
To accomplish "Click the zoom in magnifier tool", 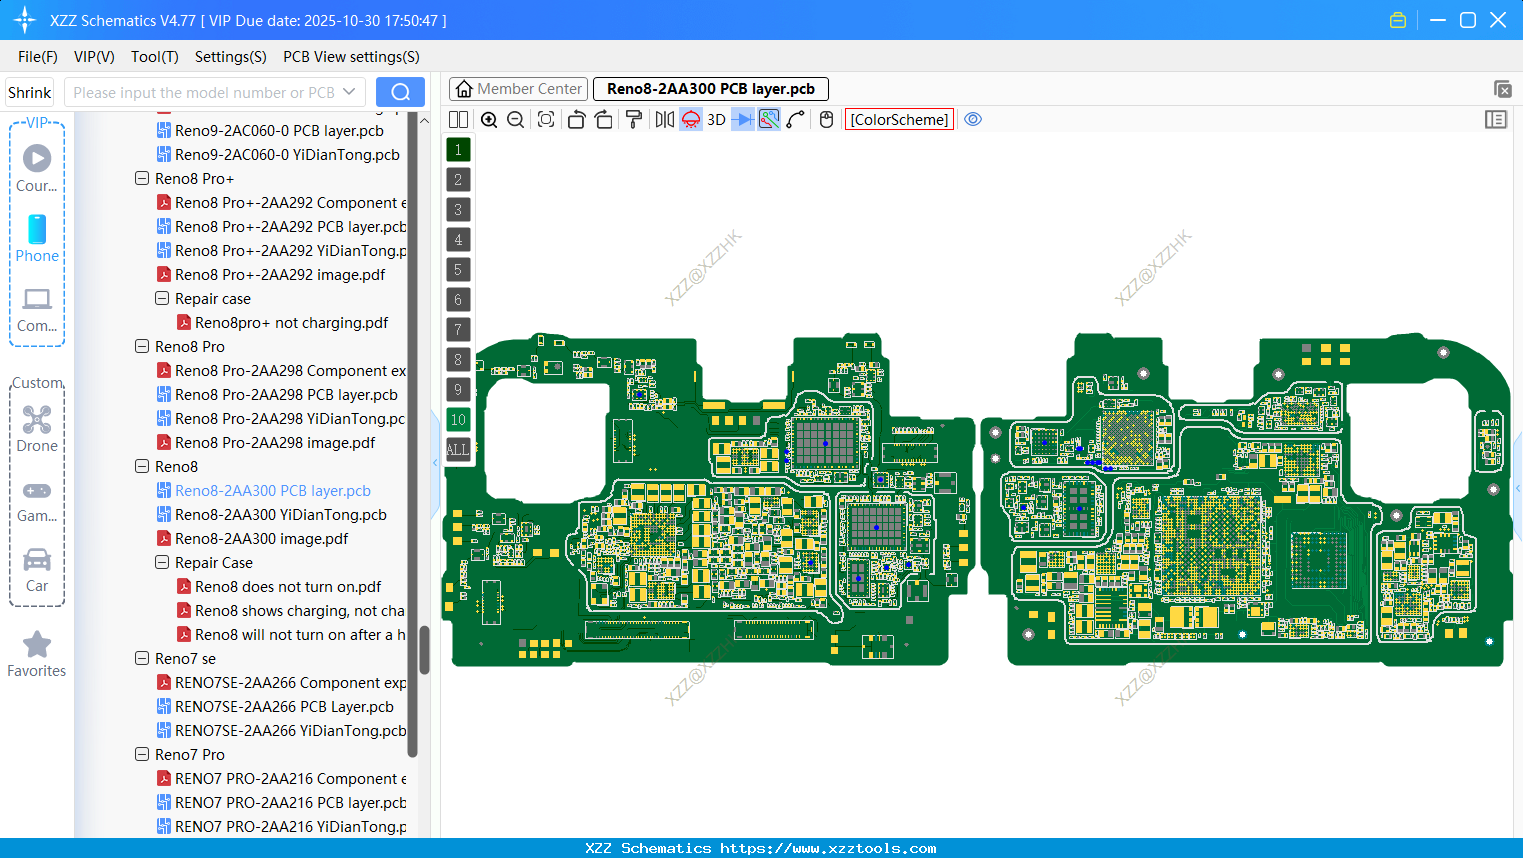I will tap(489, 119).
